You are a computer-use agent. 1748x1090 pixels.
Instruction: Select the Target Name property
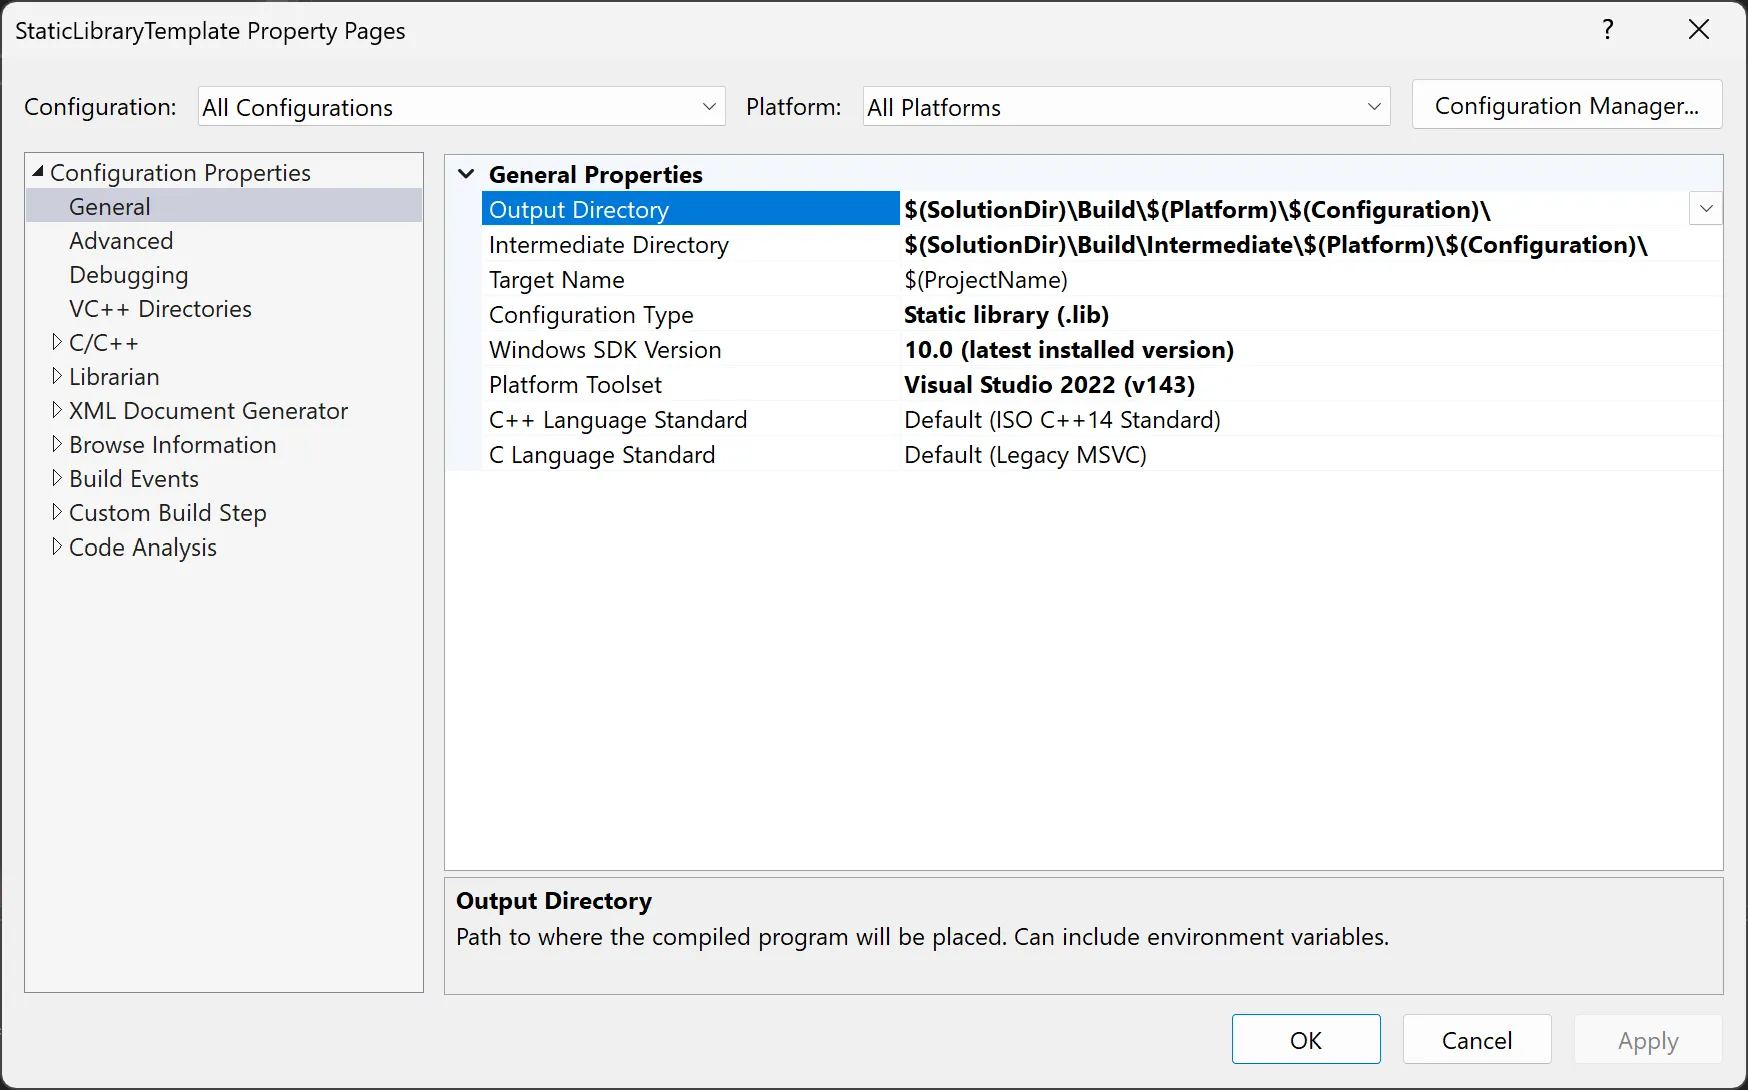557,280
